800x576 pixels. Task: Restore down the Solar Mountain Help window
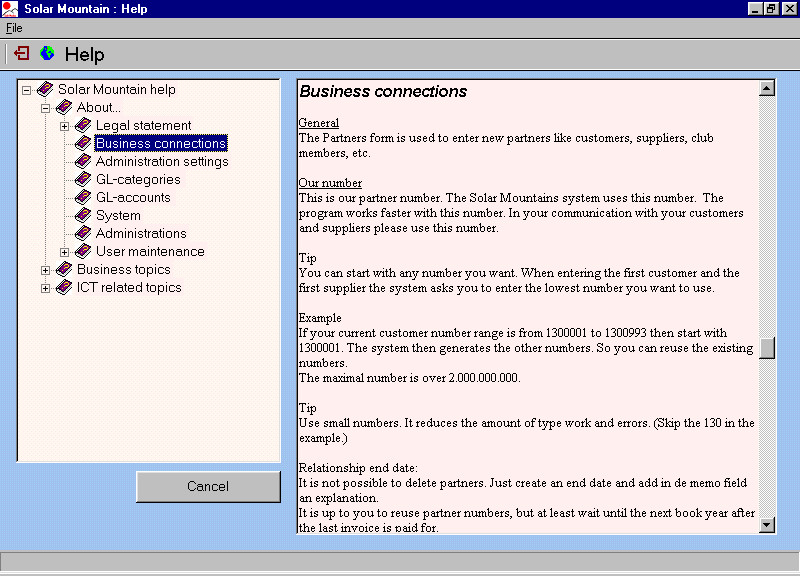[x=771, y=9]
